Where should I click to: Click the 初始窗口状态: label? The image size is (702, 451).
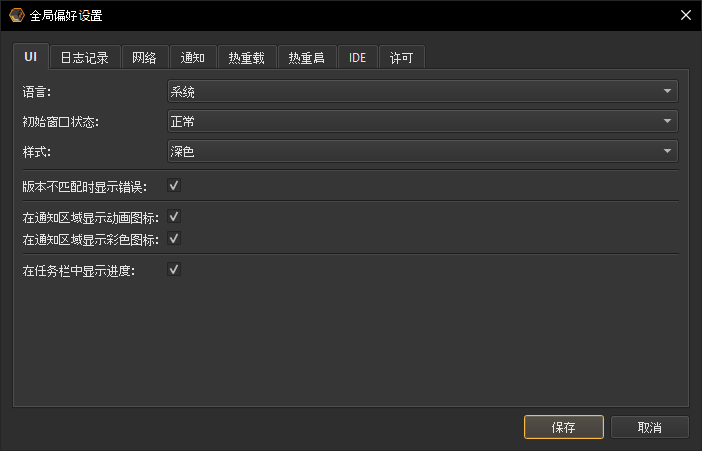point(60,122)
